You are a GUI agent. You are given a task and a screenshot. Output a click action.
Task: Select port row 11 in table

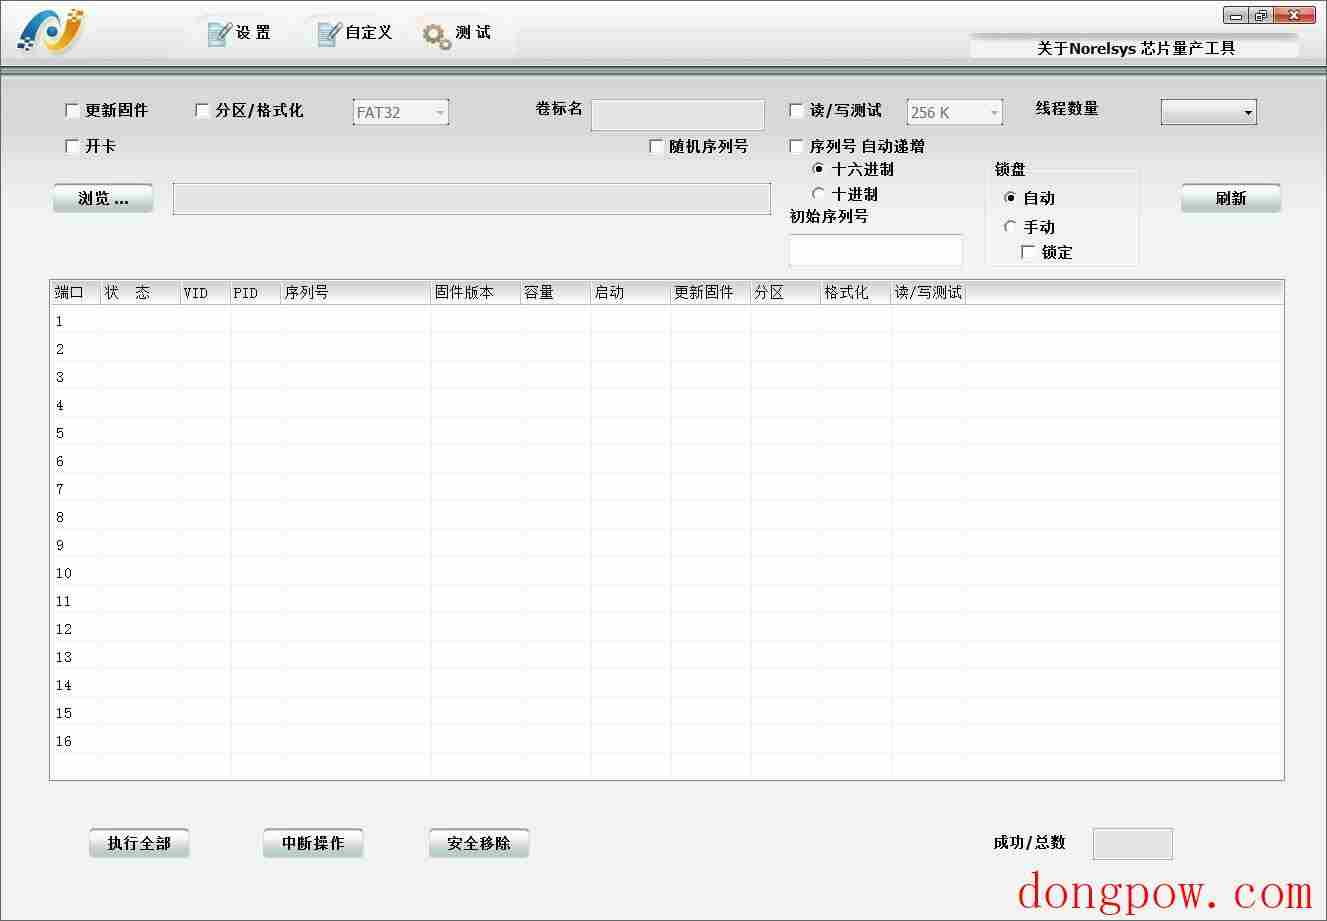click(666, 601)
